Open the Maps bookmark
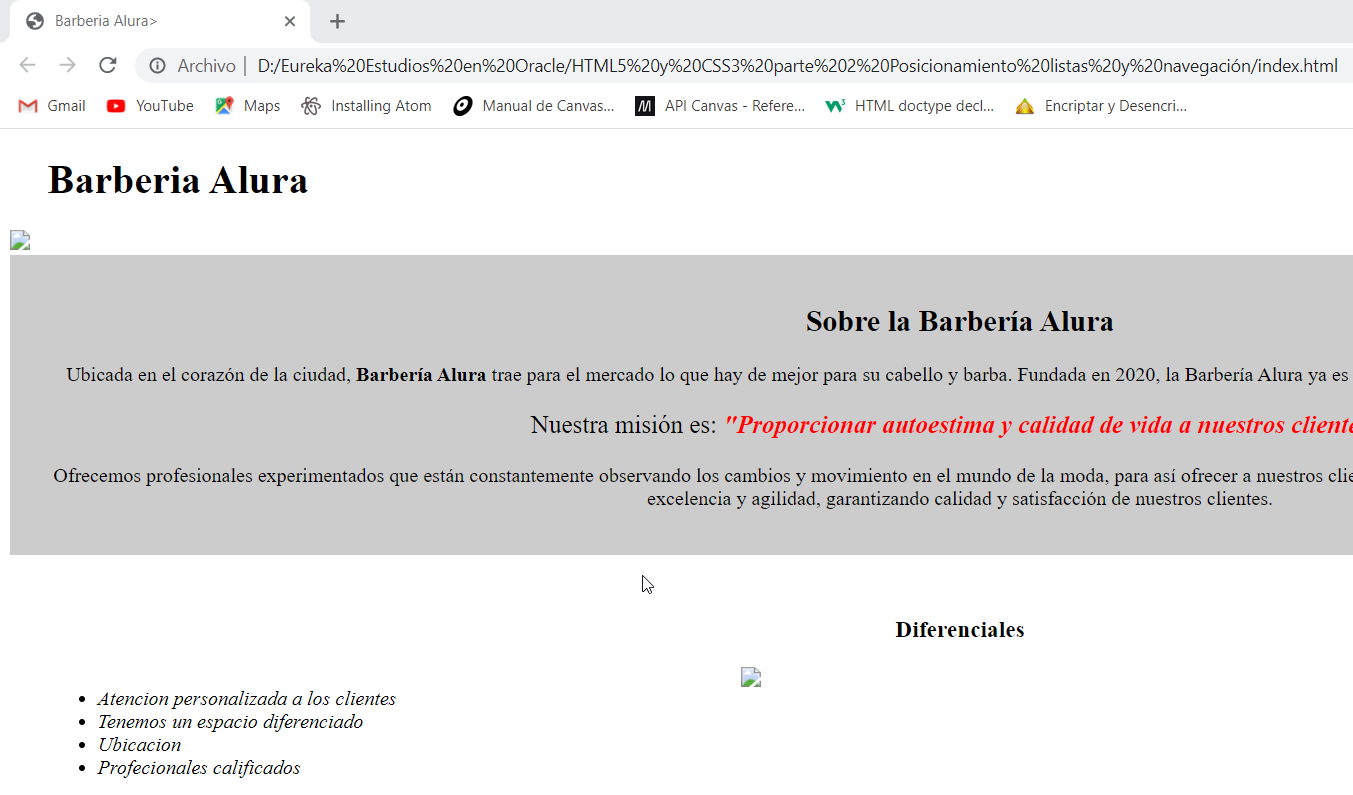The image size is (1353, 795). 248,106
